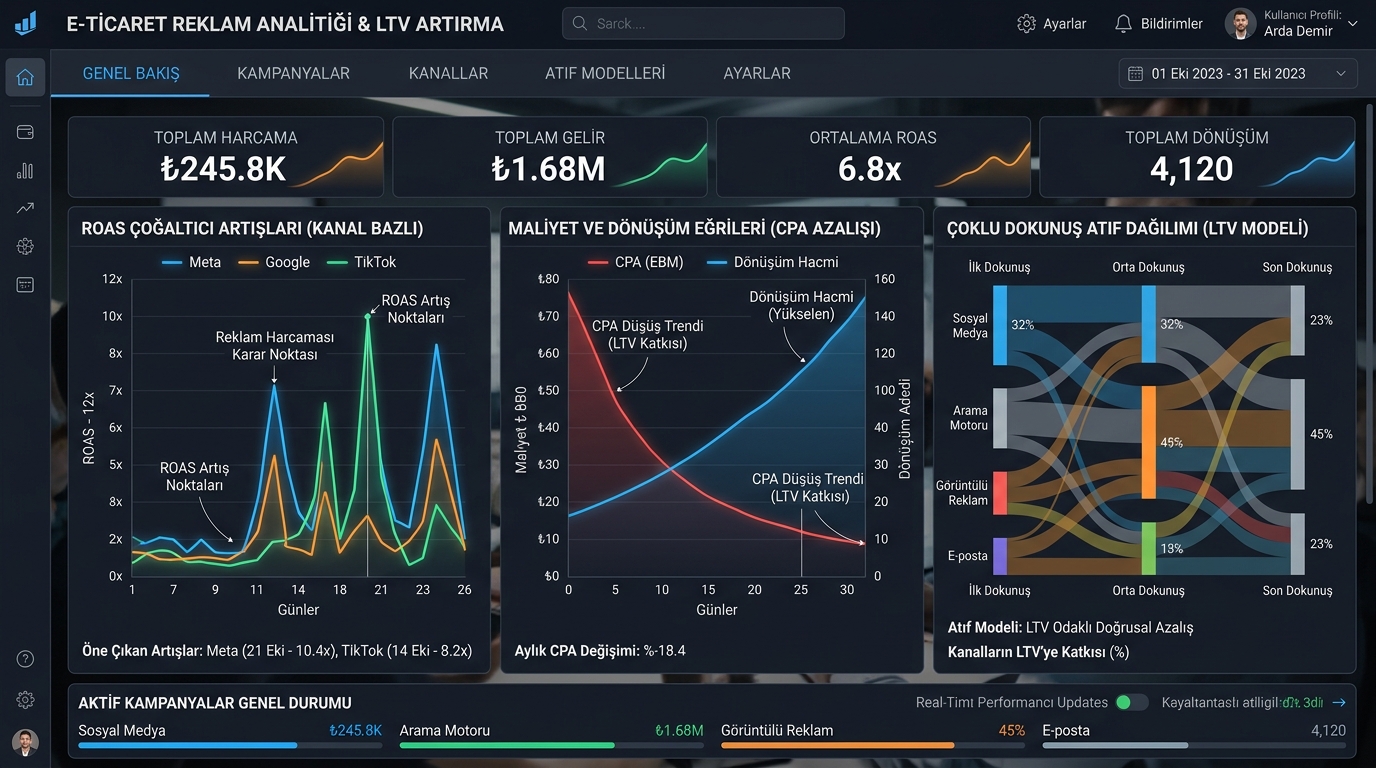
Task: Click the E-posta campaign progress bar
Action: point(1194,745)
